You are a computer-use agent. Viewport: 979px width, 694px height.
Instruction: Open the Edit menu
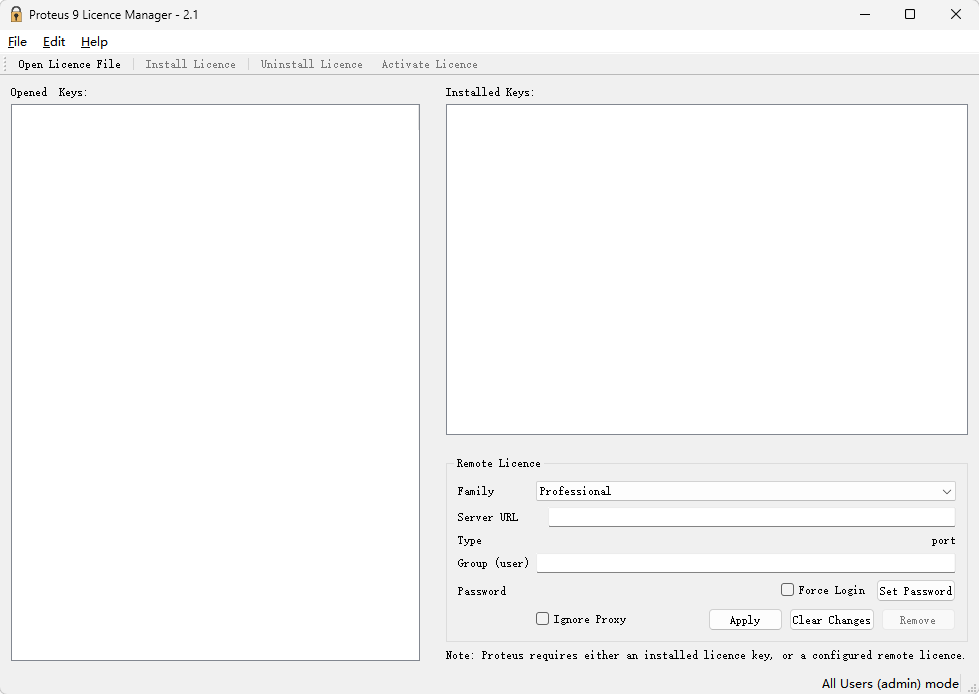point(54,42)
